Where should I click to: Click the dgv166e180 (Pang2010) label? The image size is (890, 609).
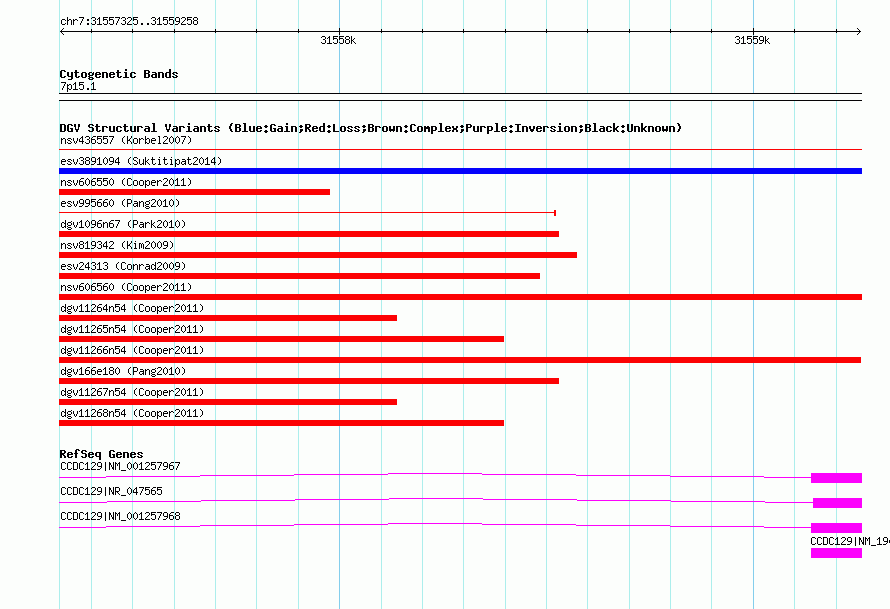[123, 371]
